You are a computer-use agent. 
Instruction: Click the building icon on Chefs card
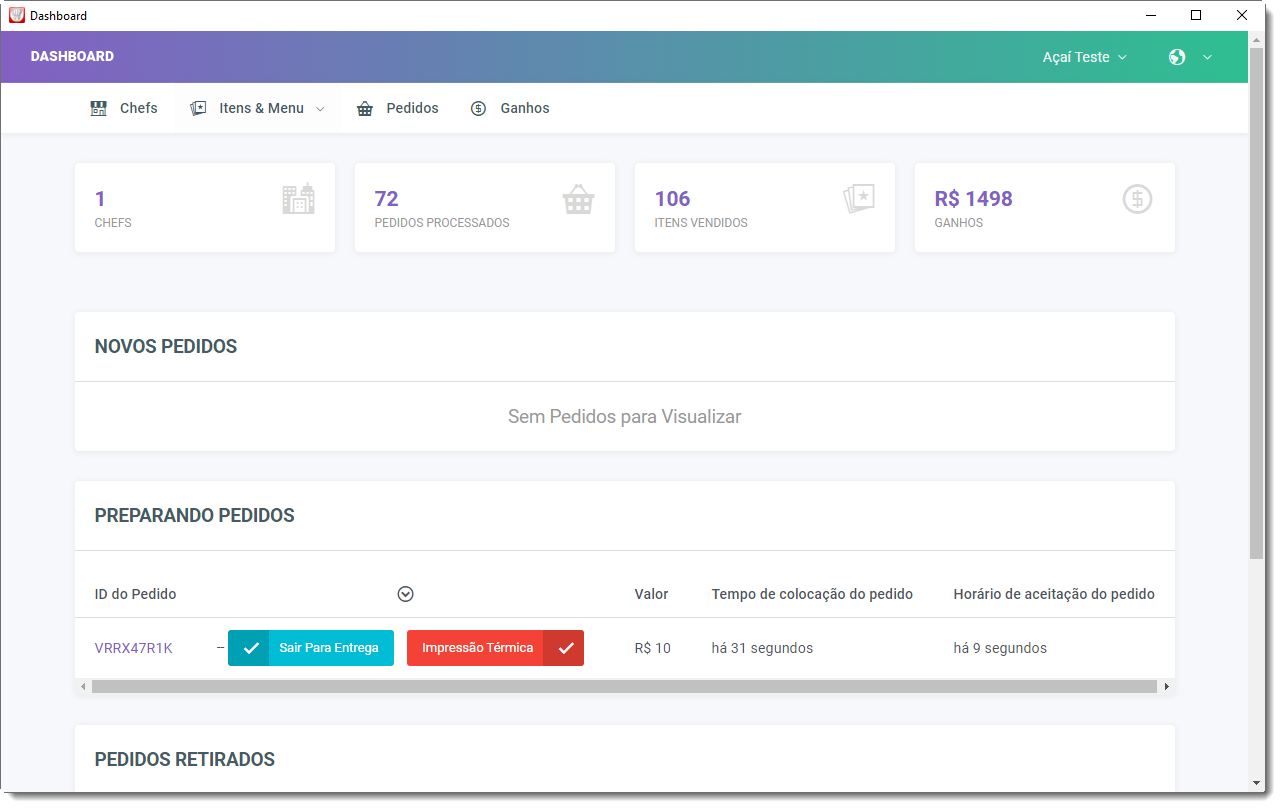point(298,199)
